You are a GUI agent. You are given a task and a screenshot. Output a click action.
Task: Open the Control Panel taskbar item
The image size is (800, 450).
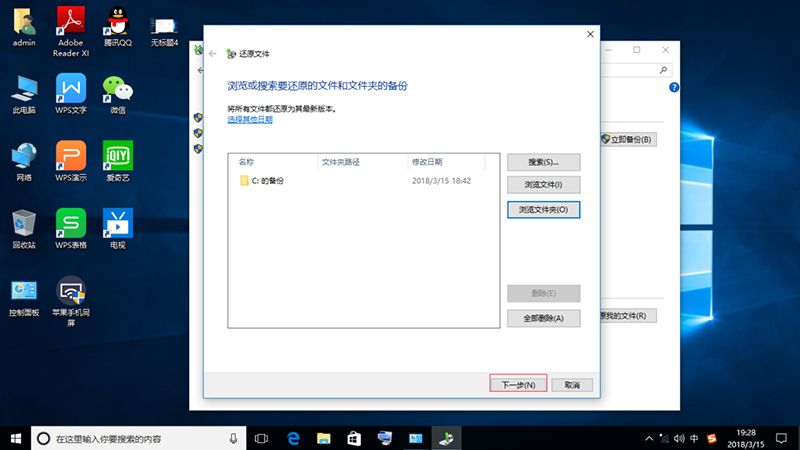(415, 438)
